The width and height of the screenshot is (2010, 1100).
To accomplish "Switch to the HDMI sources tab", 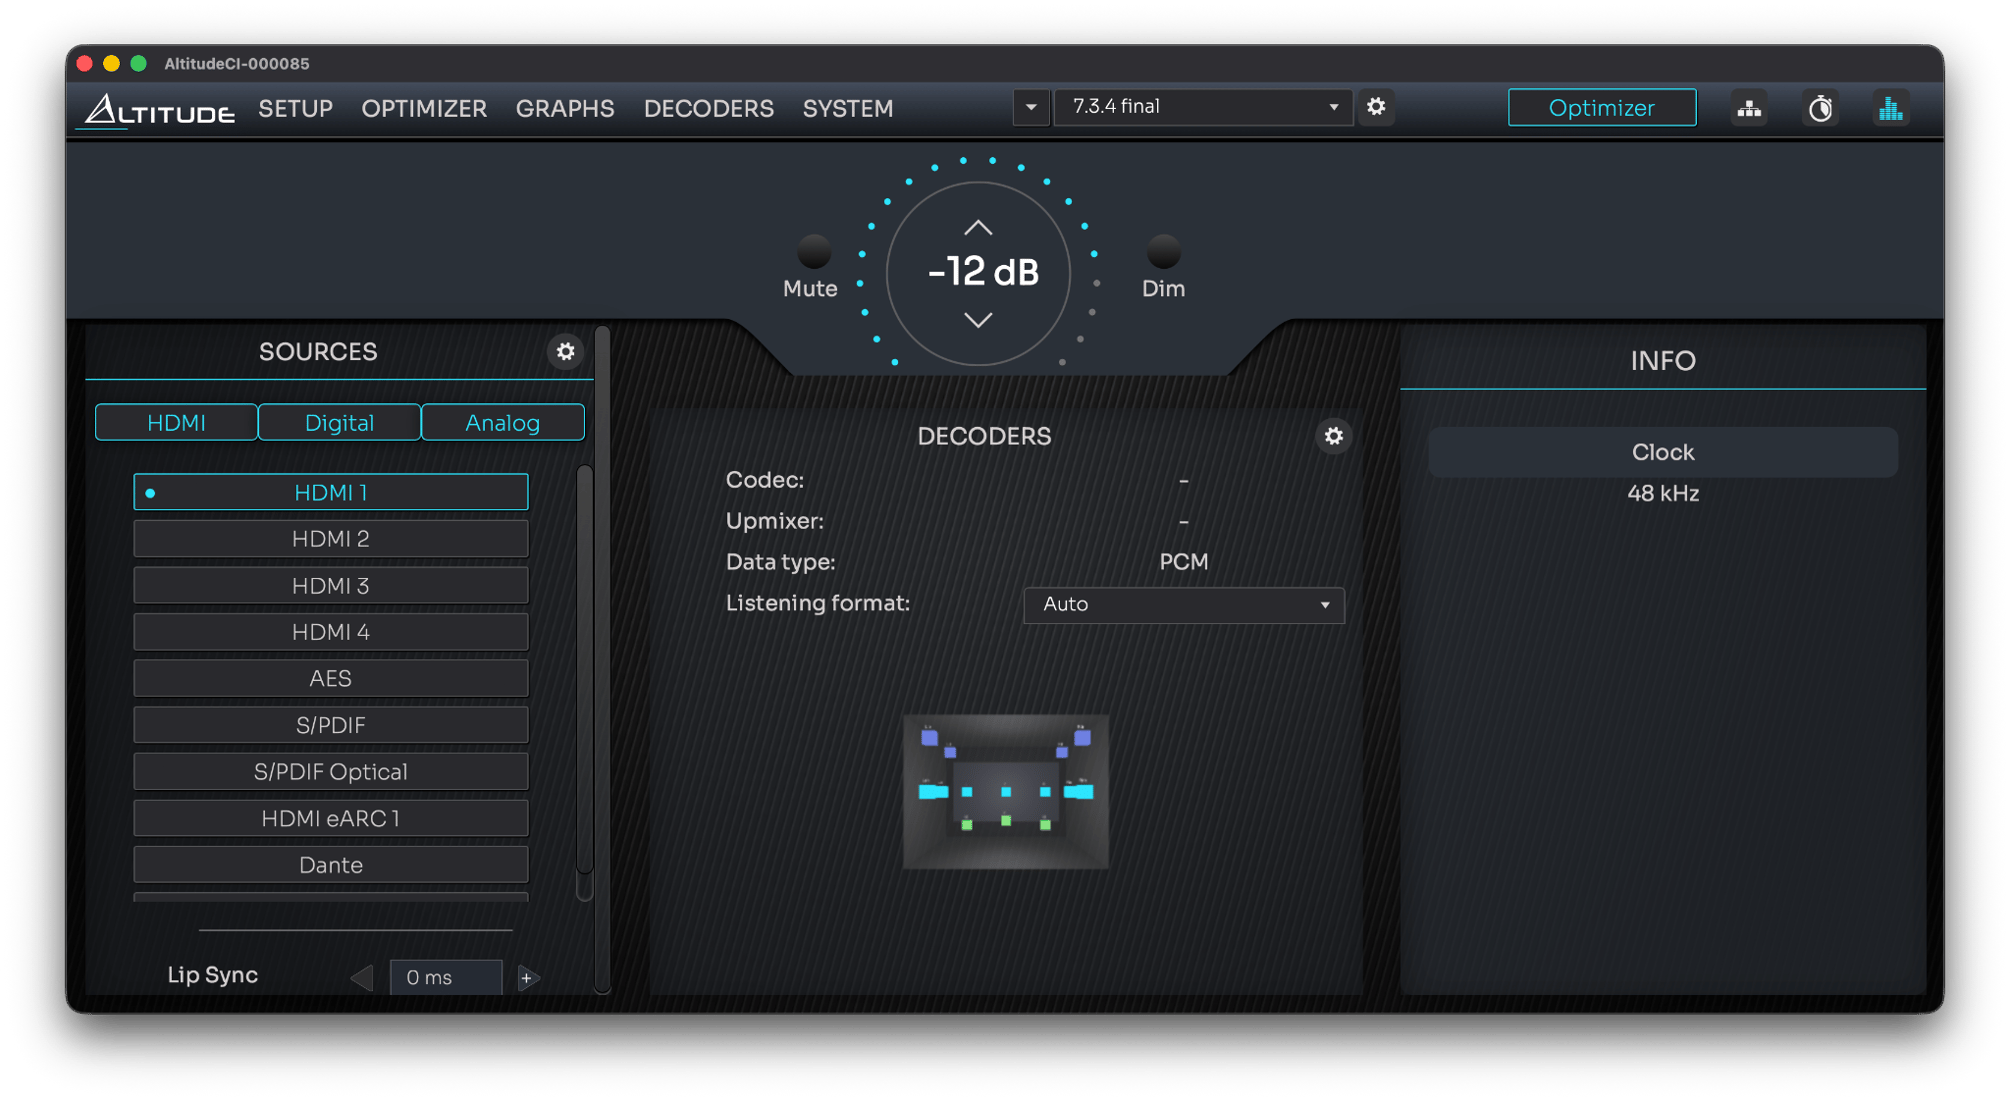I will [x=176, y=422].
